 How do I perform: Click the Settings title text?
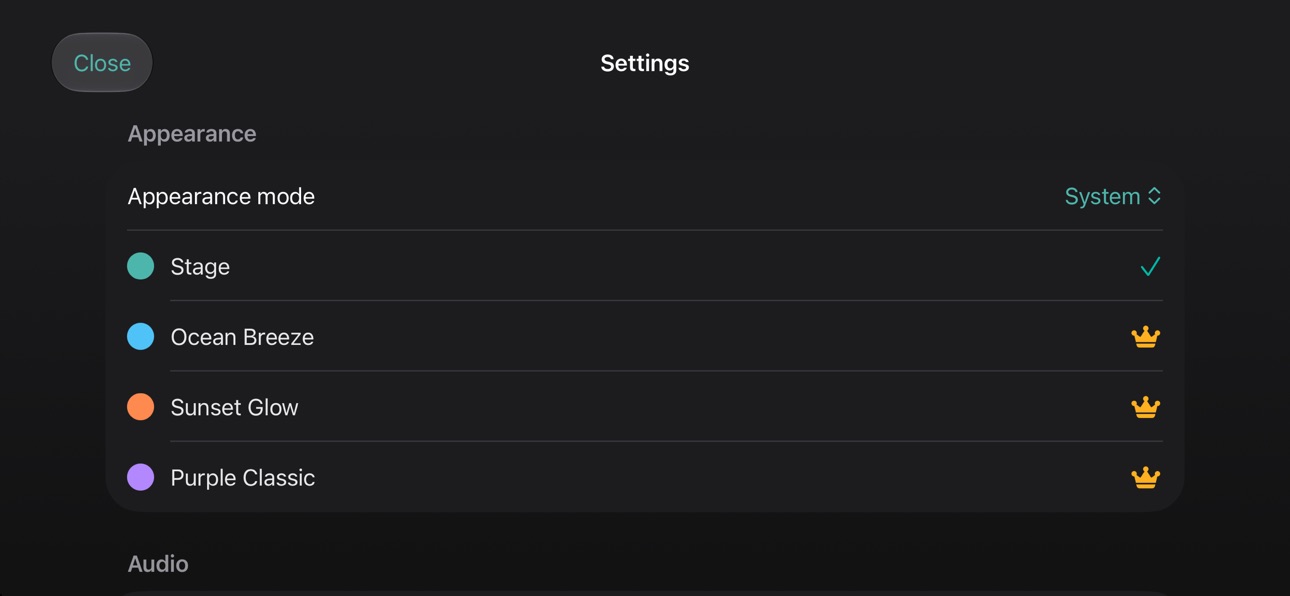pos(645,63)
